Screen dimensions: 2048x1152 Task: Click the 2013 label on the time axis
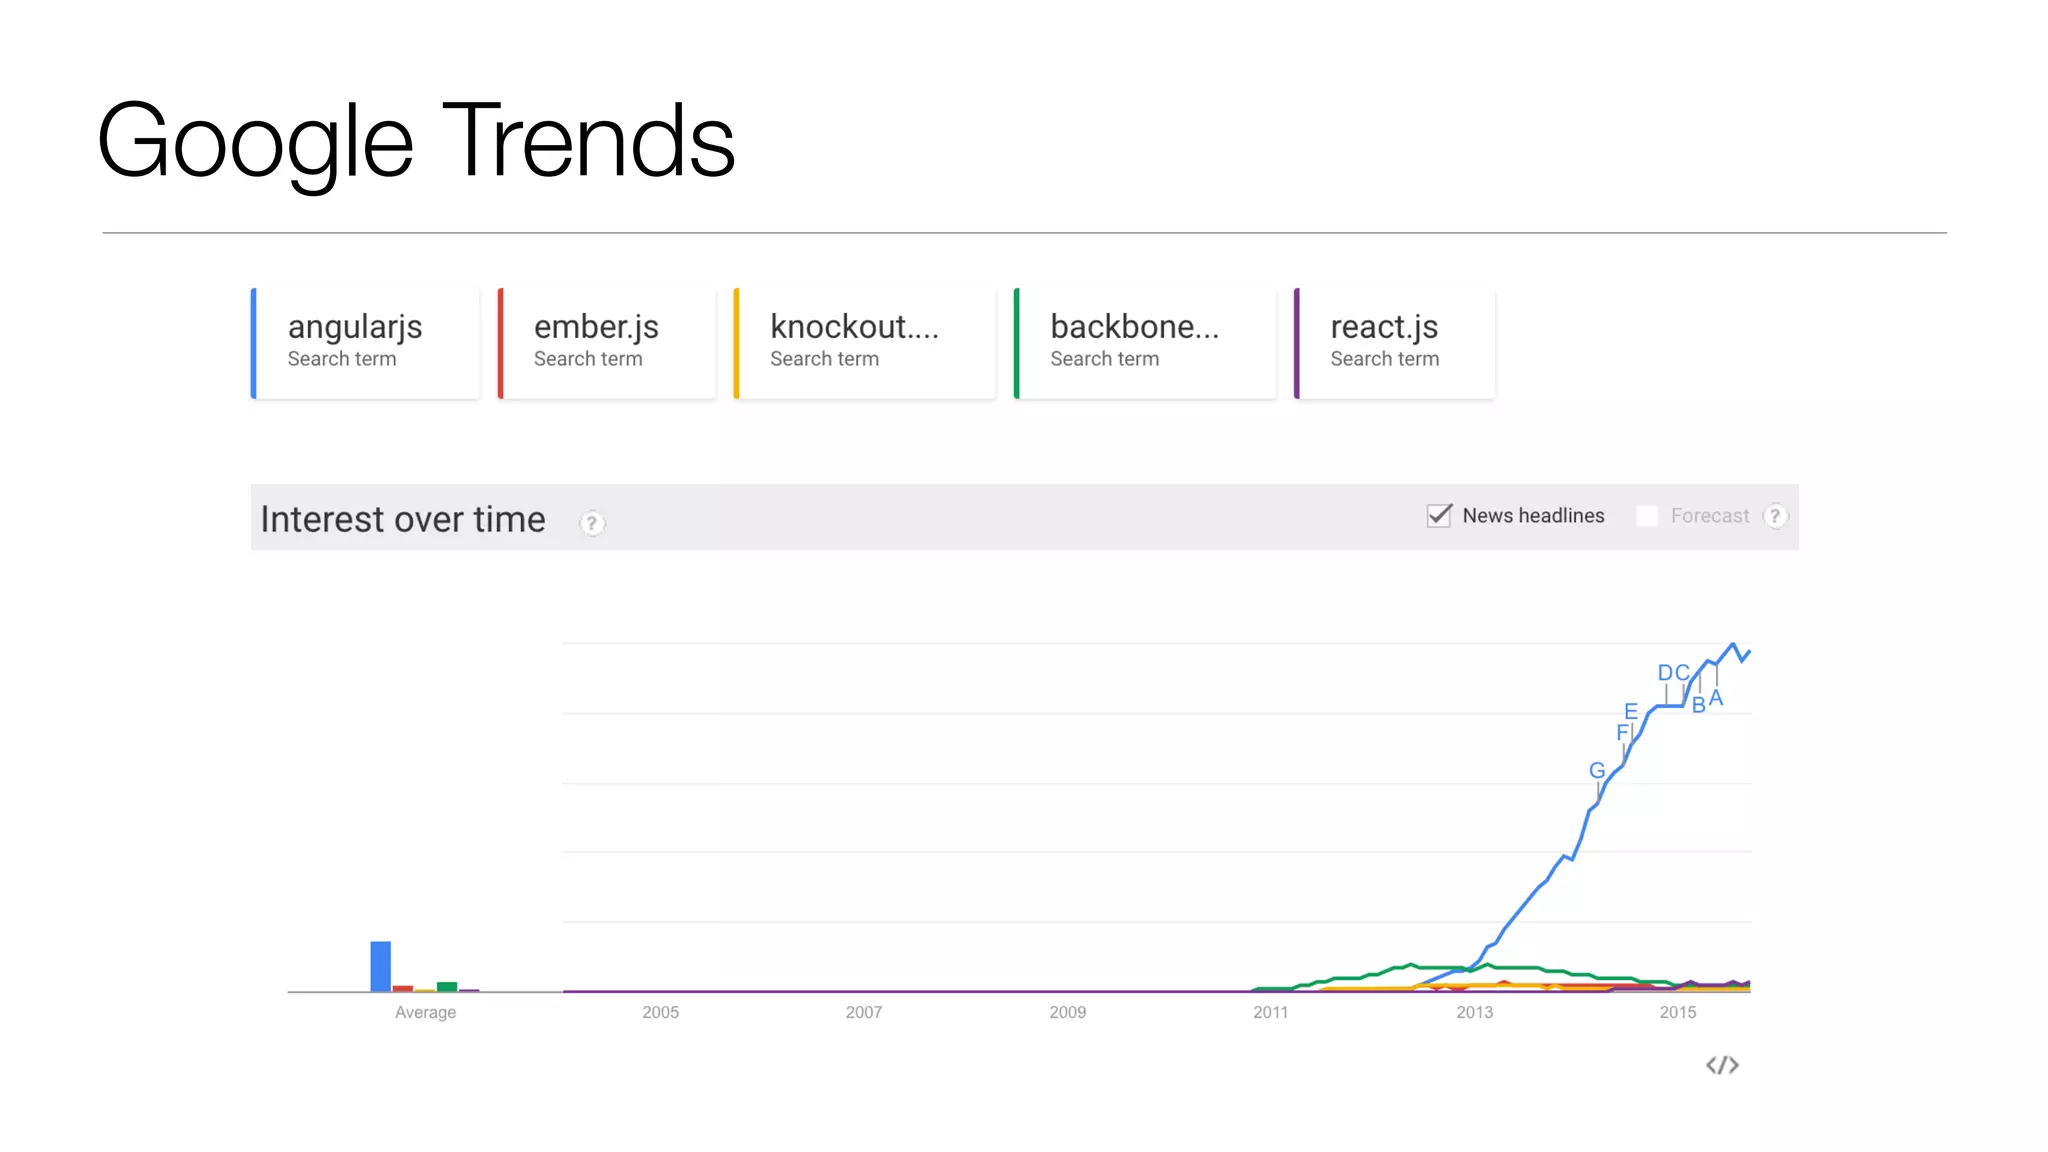click(1474, 1012)
